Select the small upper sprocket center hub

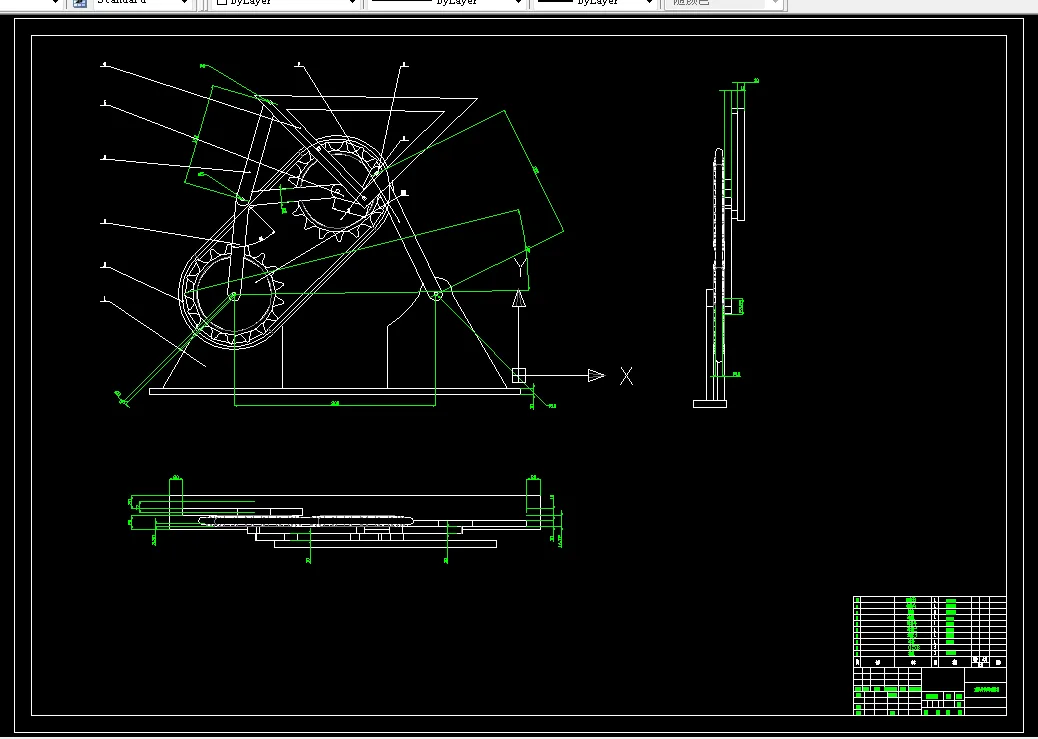point(337,193)
